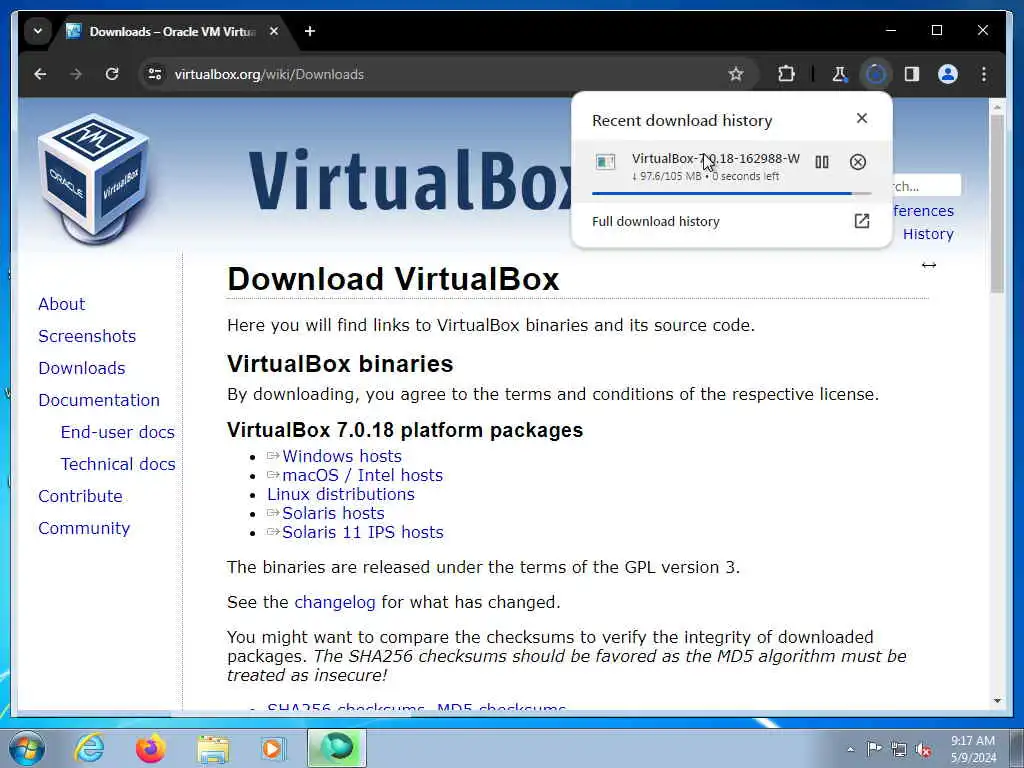
Task: Open the About sidebar link
Action: tap(61, 304)
